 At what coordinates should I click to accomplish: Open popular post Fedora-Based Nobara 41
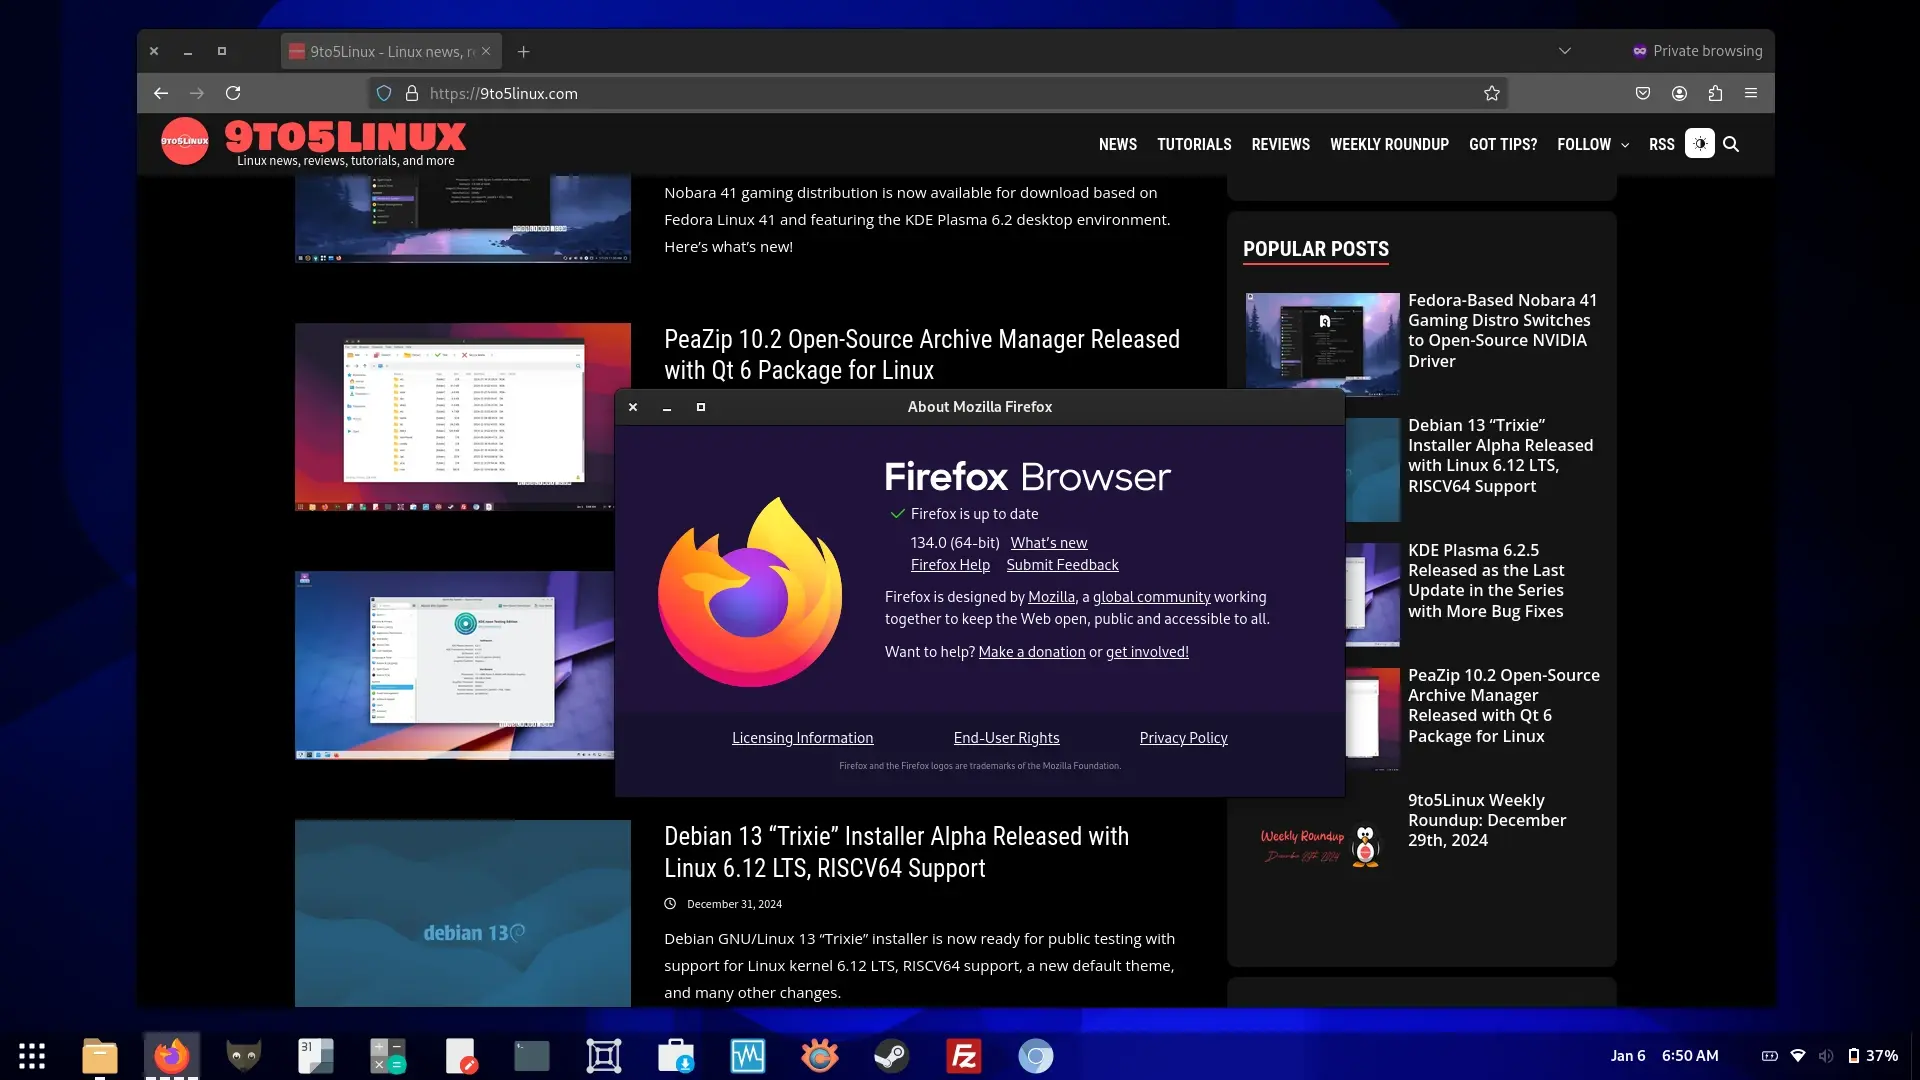point(1502,330)
